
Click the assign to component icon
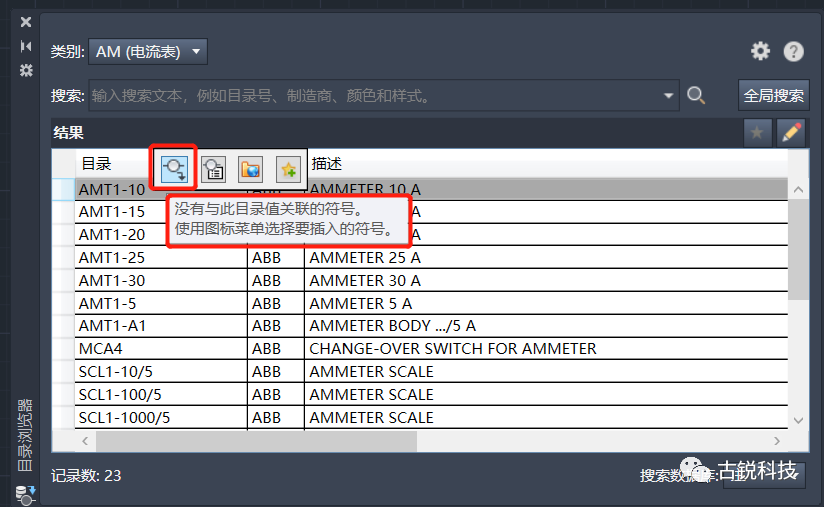click(214, 169)
